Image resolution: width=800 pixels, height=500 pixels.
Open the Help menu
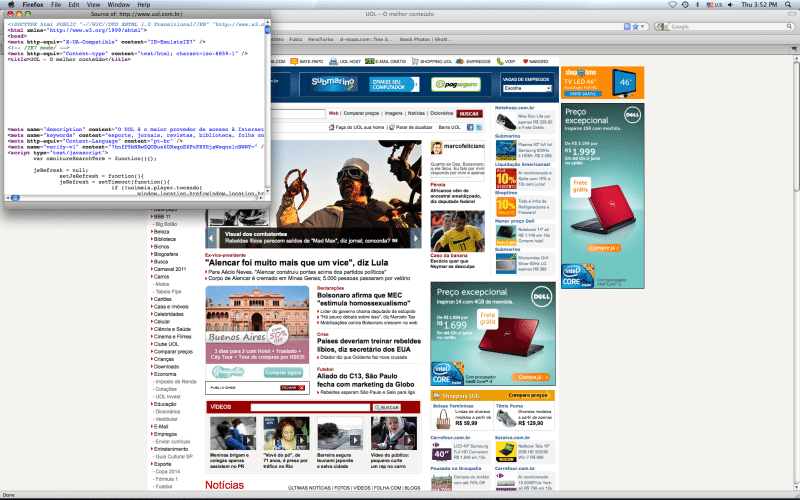tap(144, 5)
